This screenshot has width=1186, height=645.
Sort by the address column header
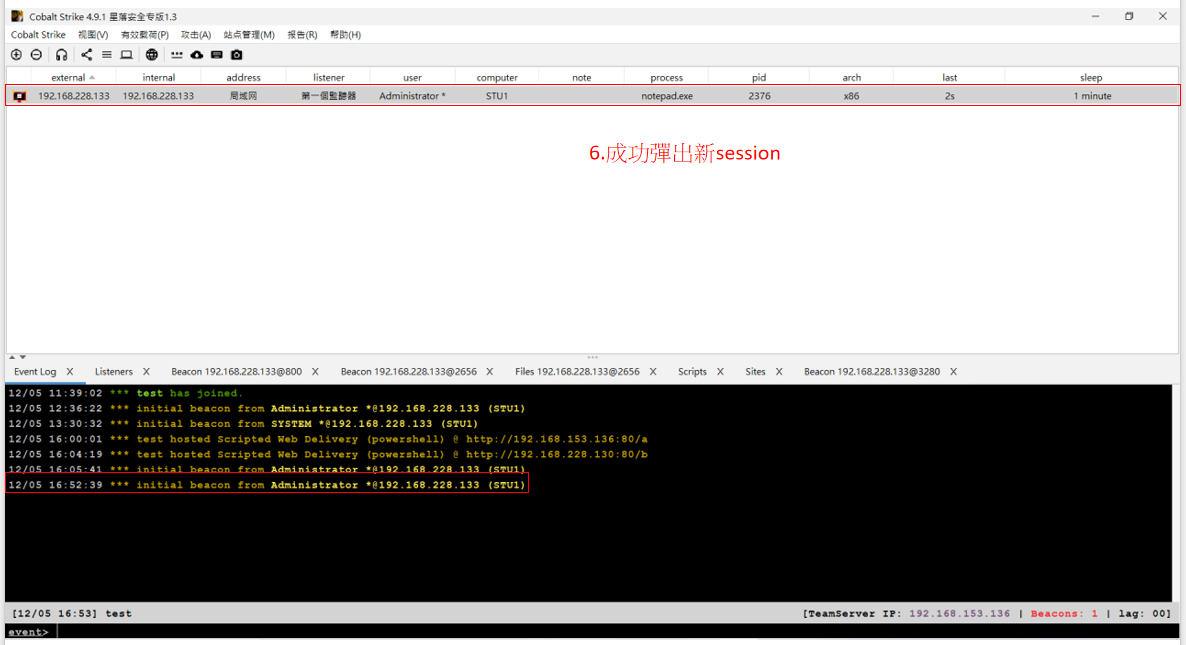244,77
